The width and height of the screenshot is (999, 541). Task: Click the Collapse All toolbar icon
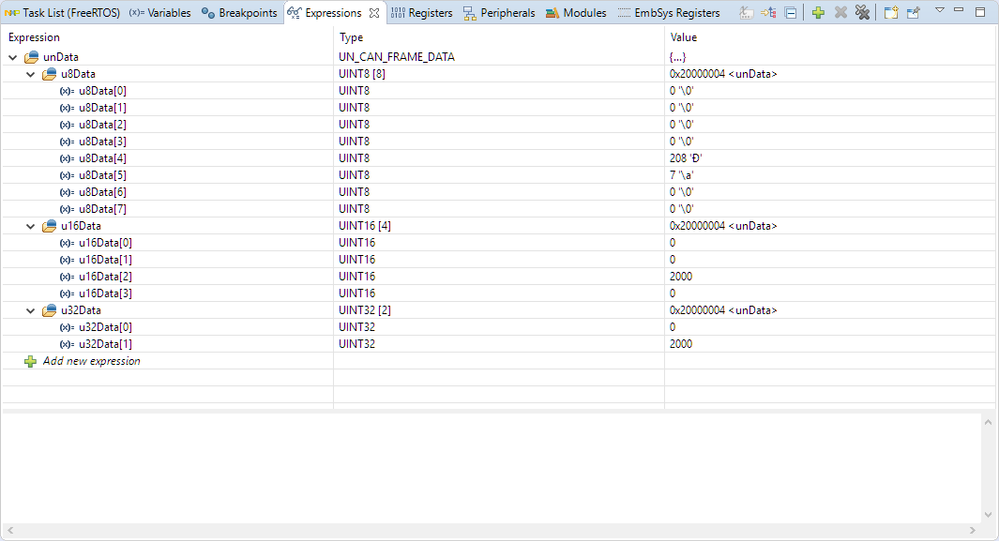791,13
